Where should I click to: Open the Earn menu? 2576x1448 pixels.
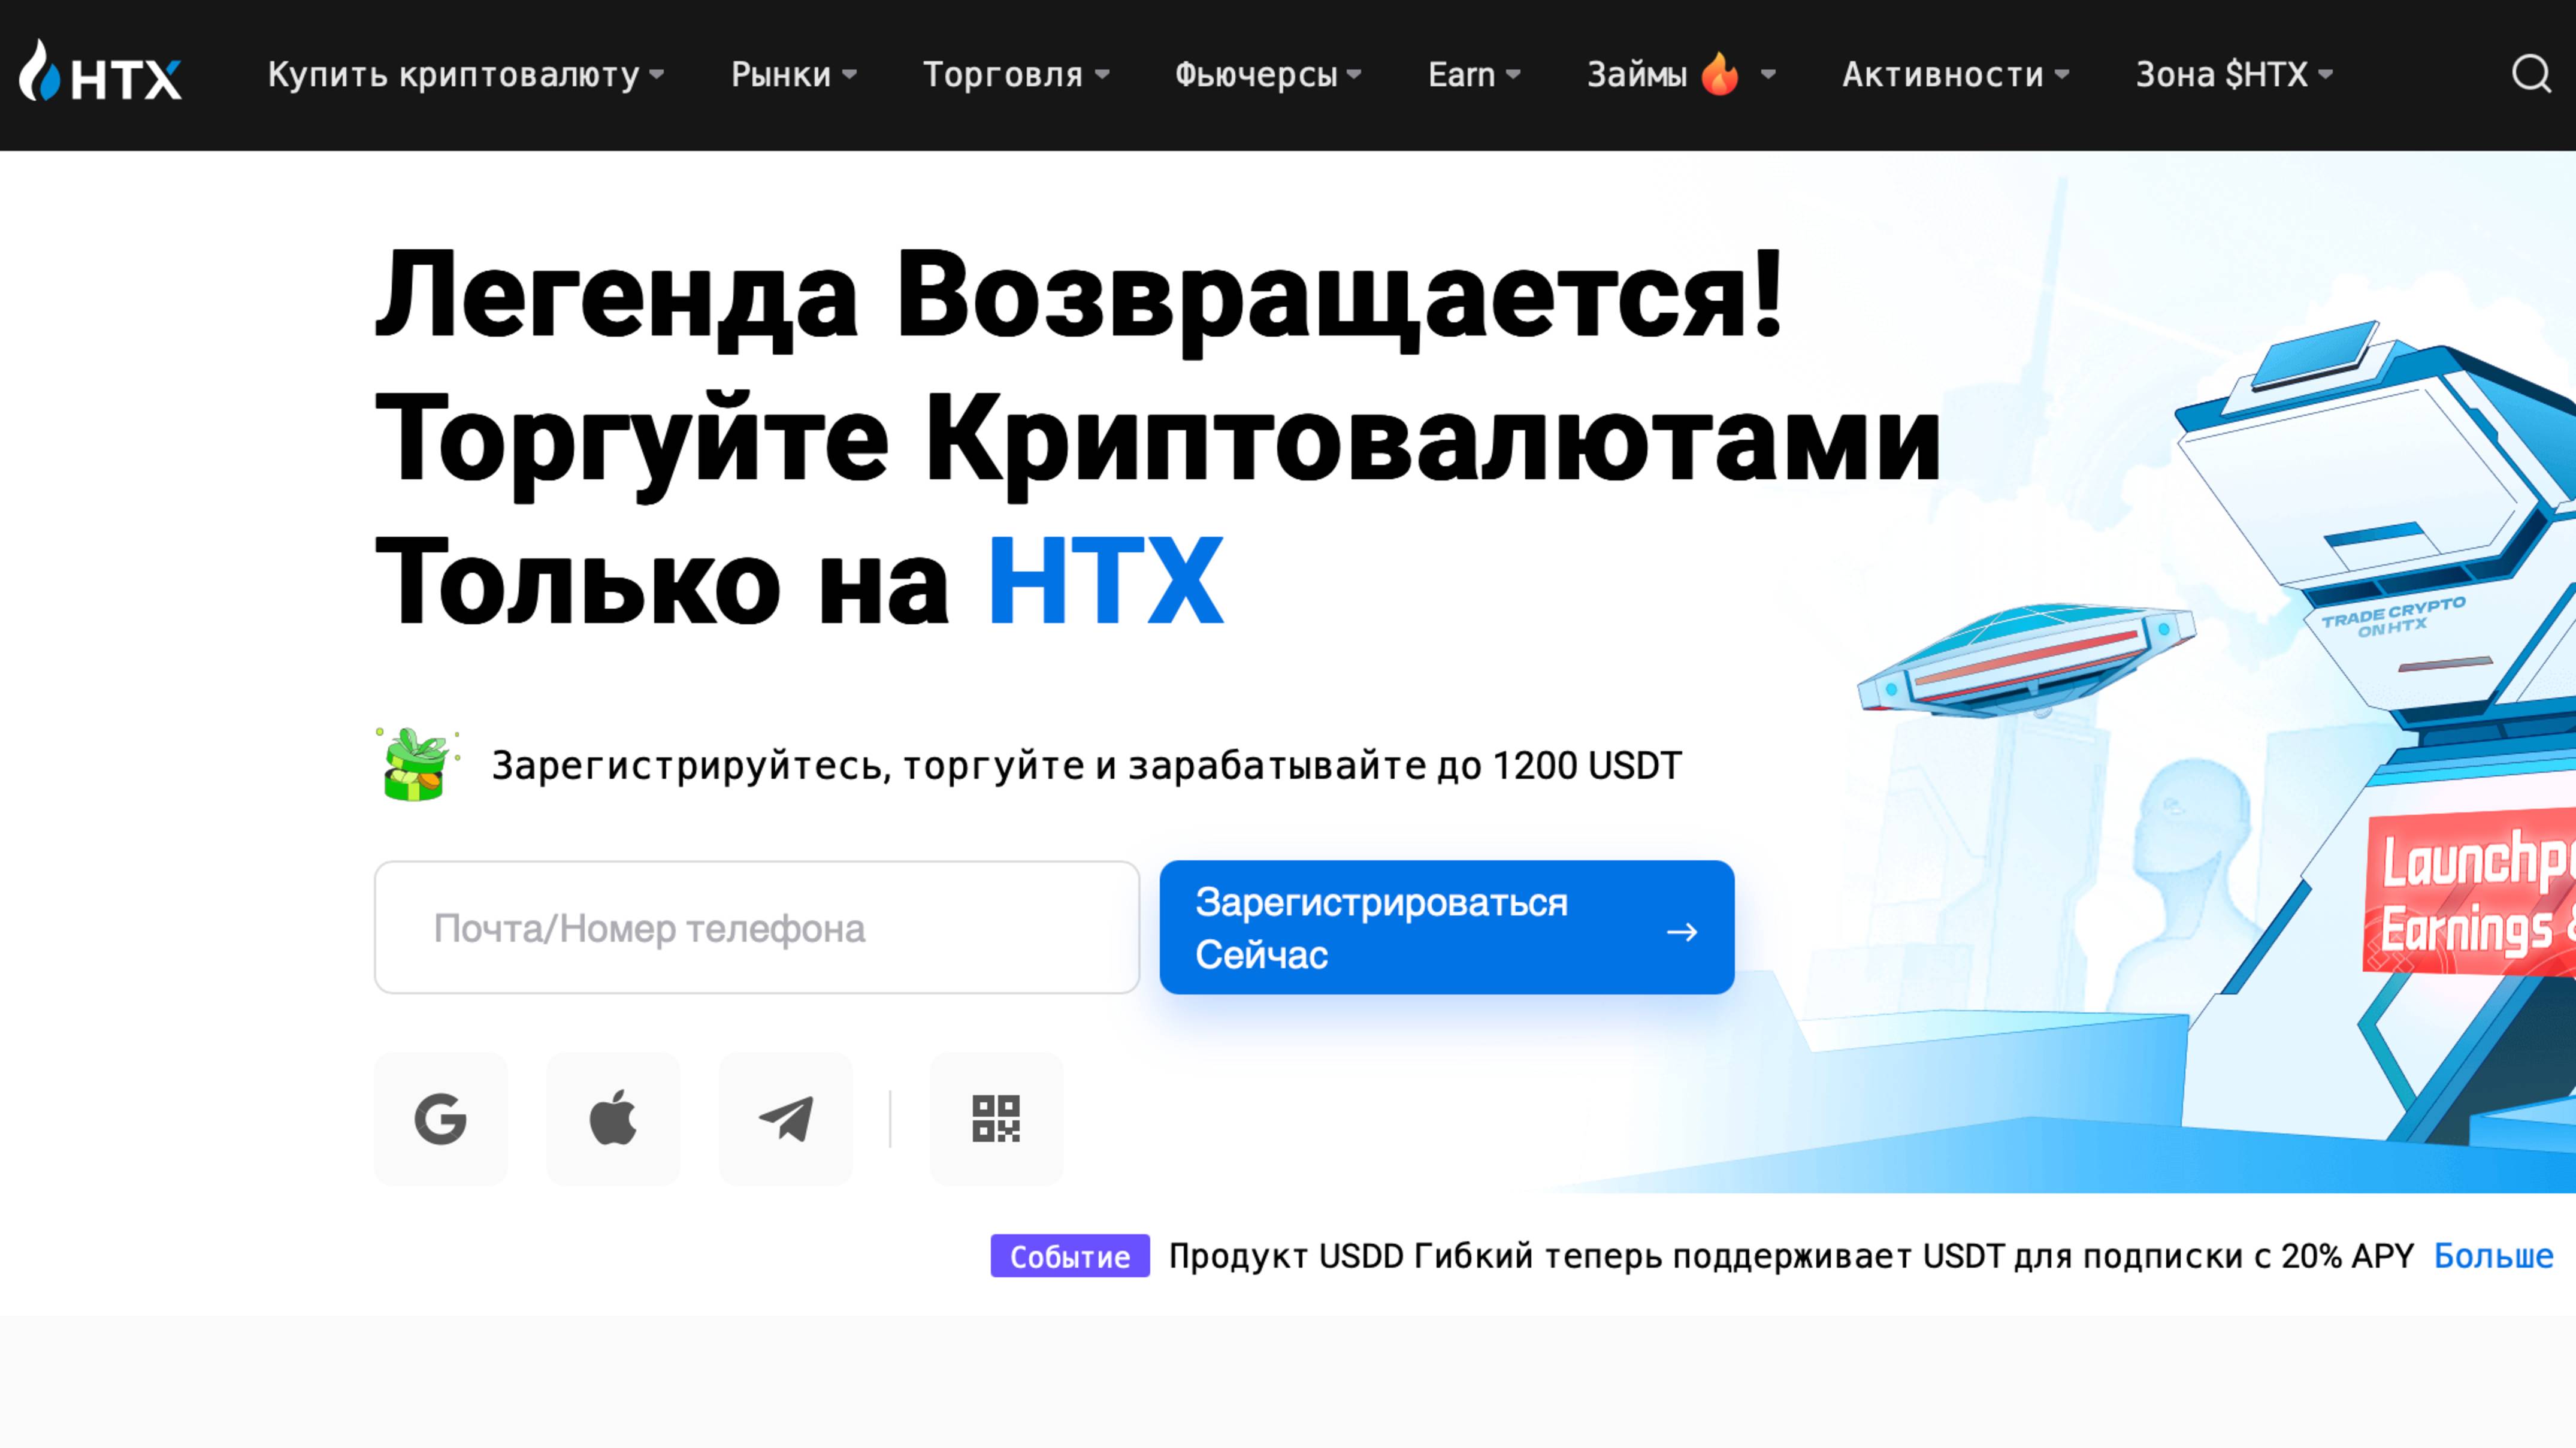(1474, 75)
